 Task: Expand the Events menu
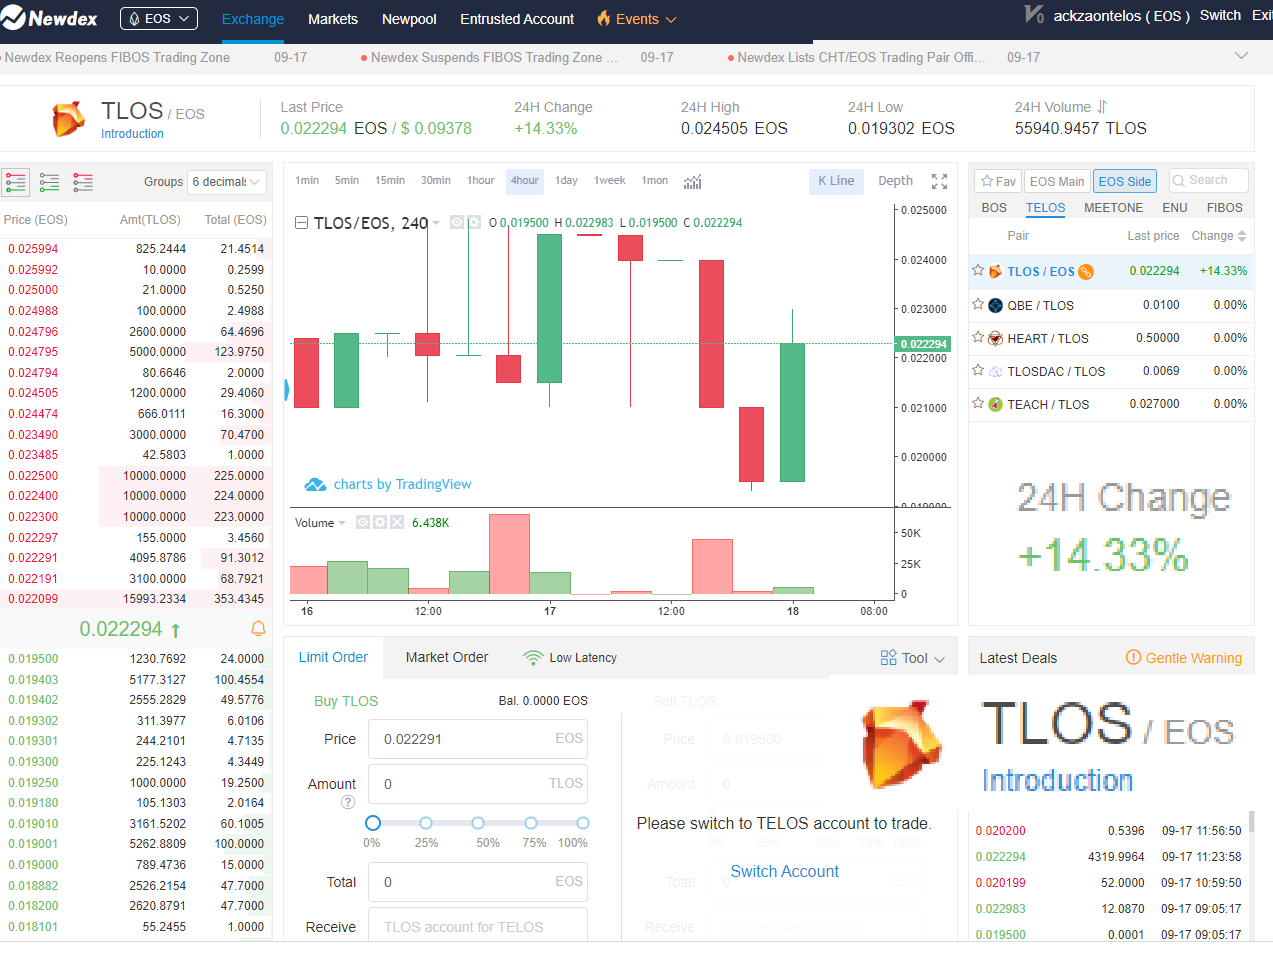point(671,19)
